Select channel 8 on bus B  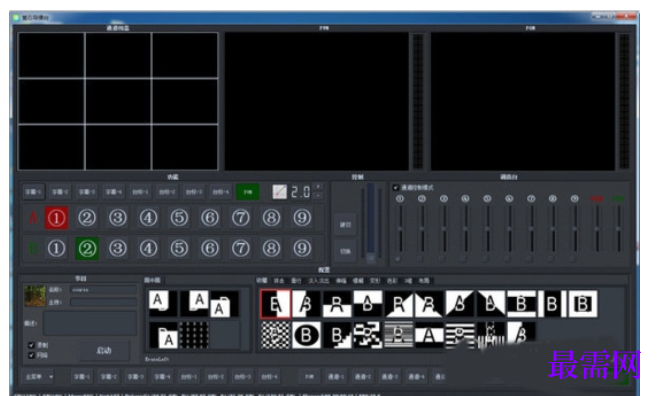click(x=271, y=248)
